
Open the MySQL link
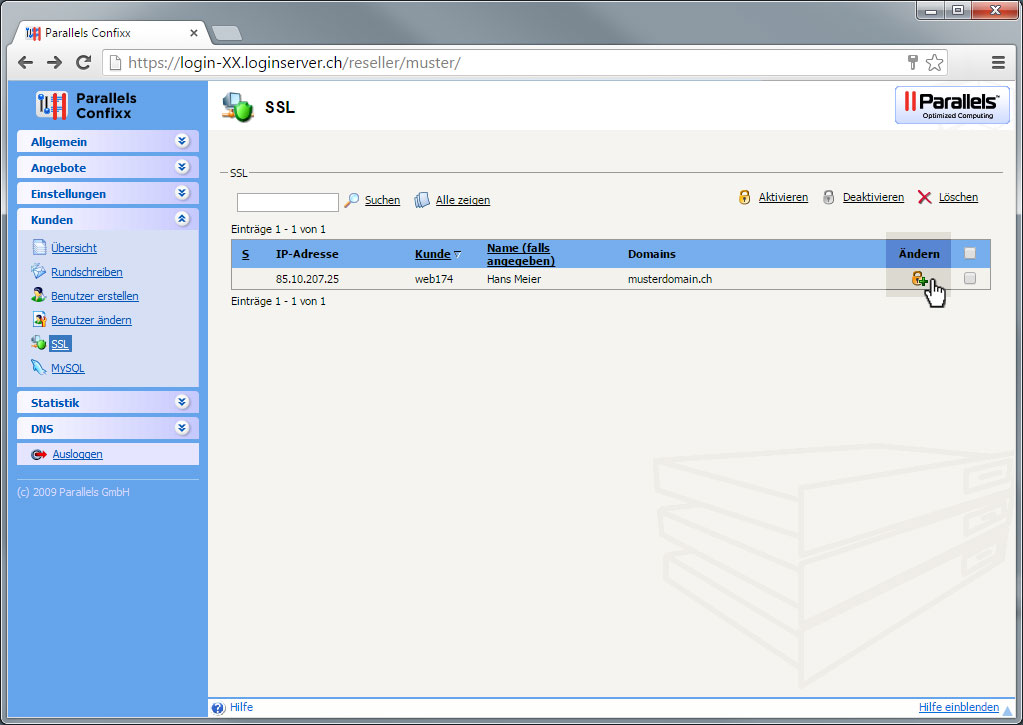pos(68,368)
